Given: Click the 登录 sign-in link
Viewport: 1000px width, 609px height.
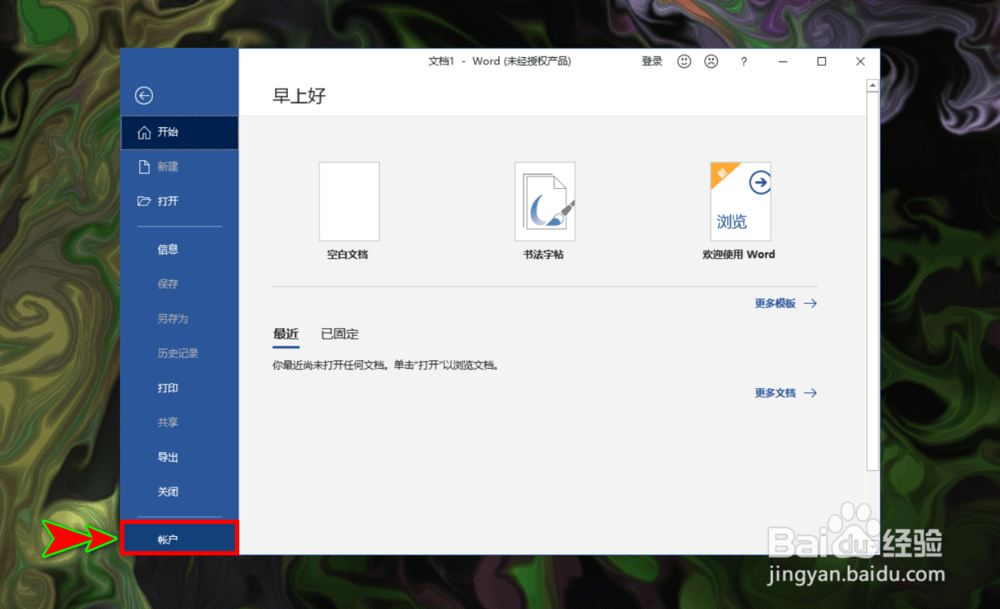Looking at the screenshot, I should coord(652,61).
